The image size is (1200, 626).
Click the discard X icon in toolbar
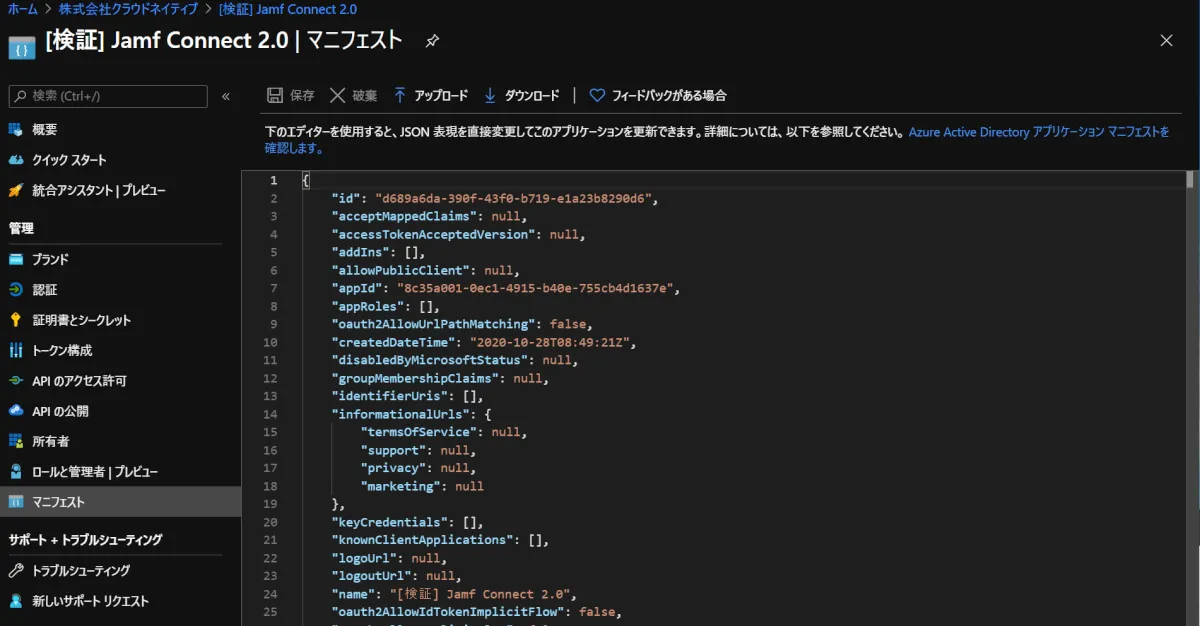coord(337,96)
